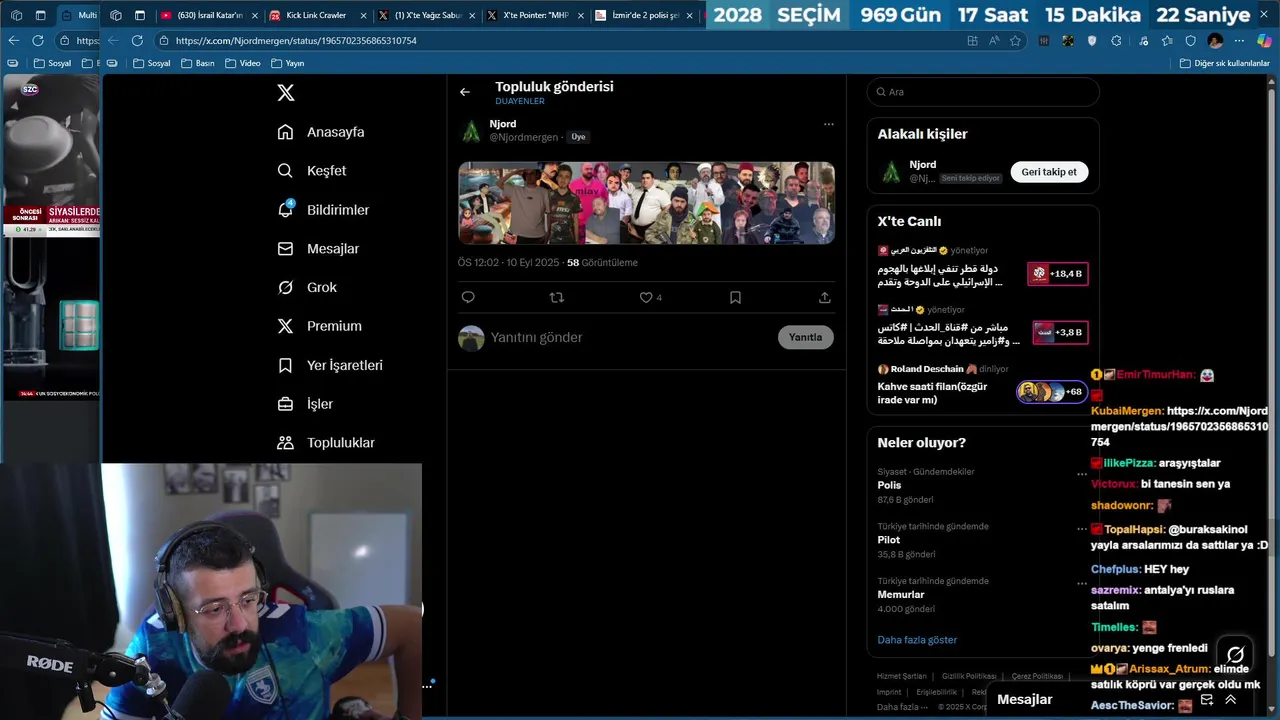The width and height of the screenshot is (1280, 720).
Task: Open the Polis trending topic
Action: pyautogui.click(x=889, y=485)
